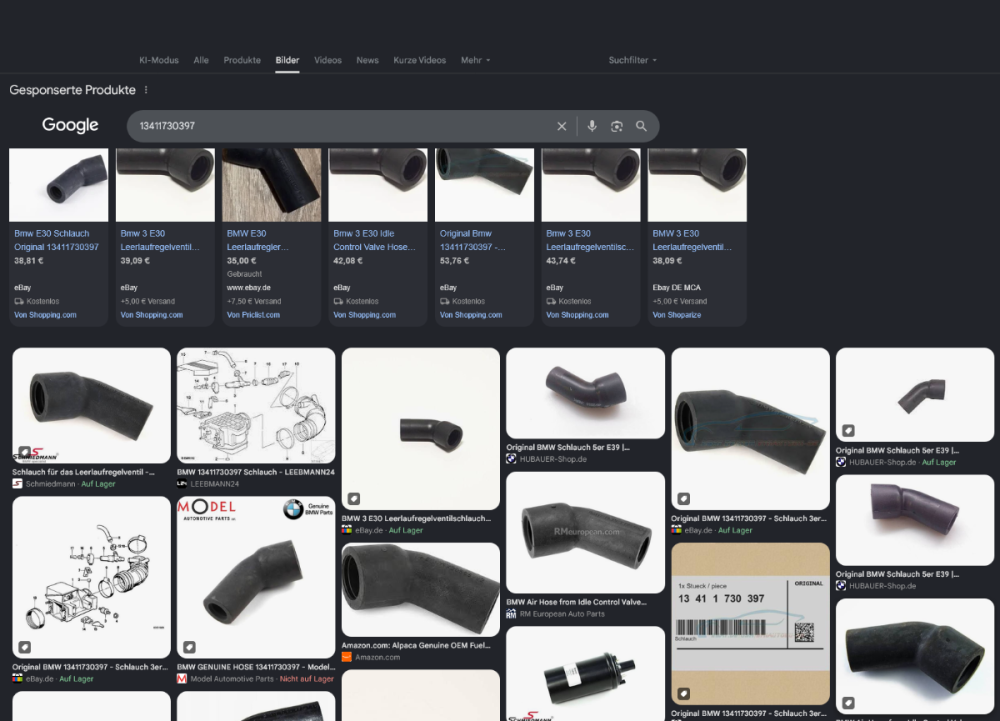Click delivery truck icon under 38,81 € eBay offer
This screenshot has height=721, width=1000.
click(19, 301)
